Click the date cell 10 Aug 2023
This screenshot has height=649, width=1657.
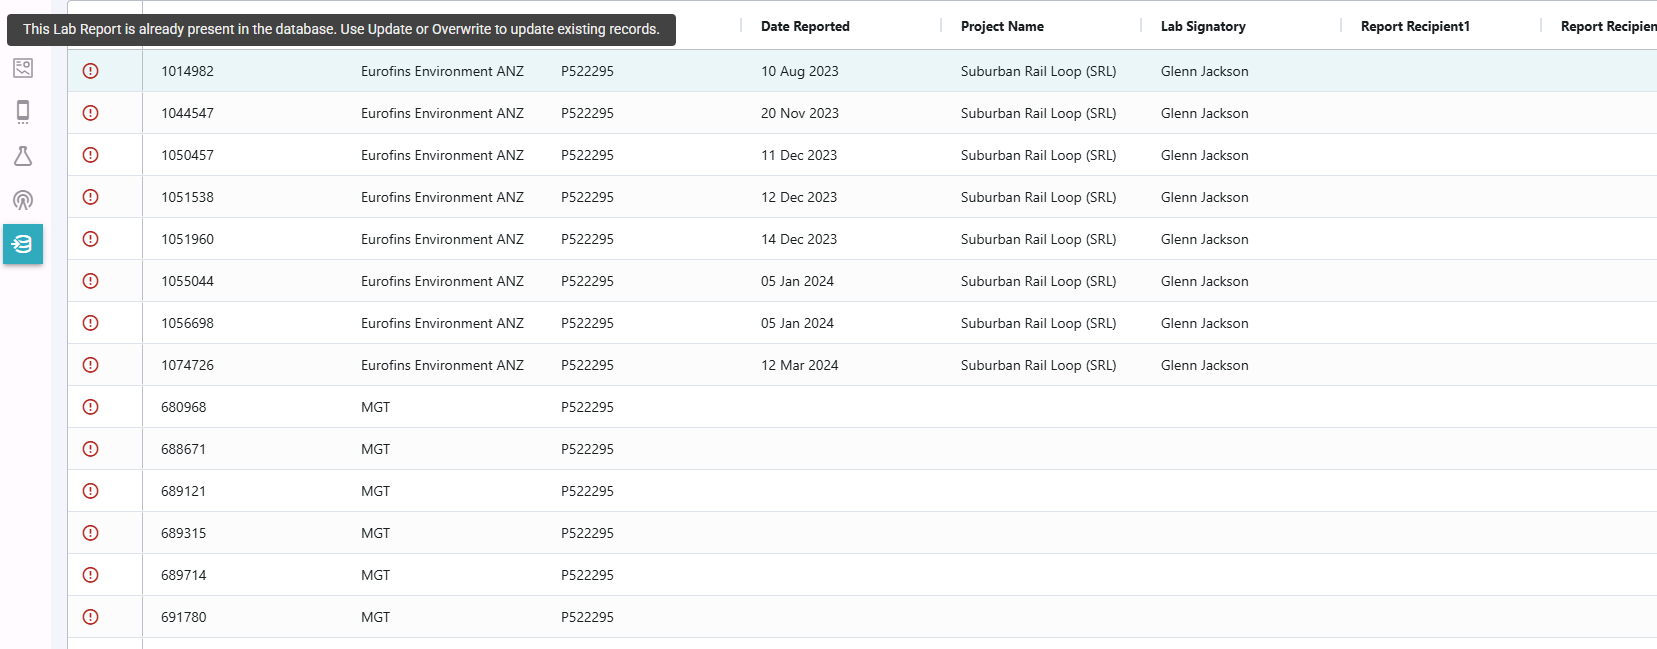[x=800, y=71]
